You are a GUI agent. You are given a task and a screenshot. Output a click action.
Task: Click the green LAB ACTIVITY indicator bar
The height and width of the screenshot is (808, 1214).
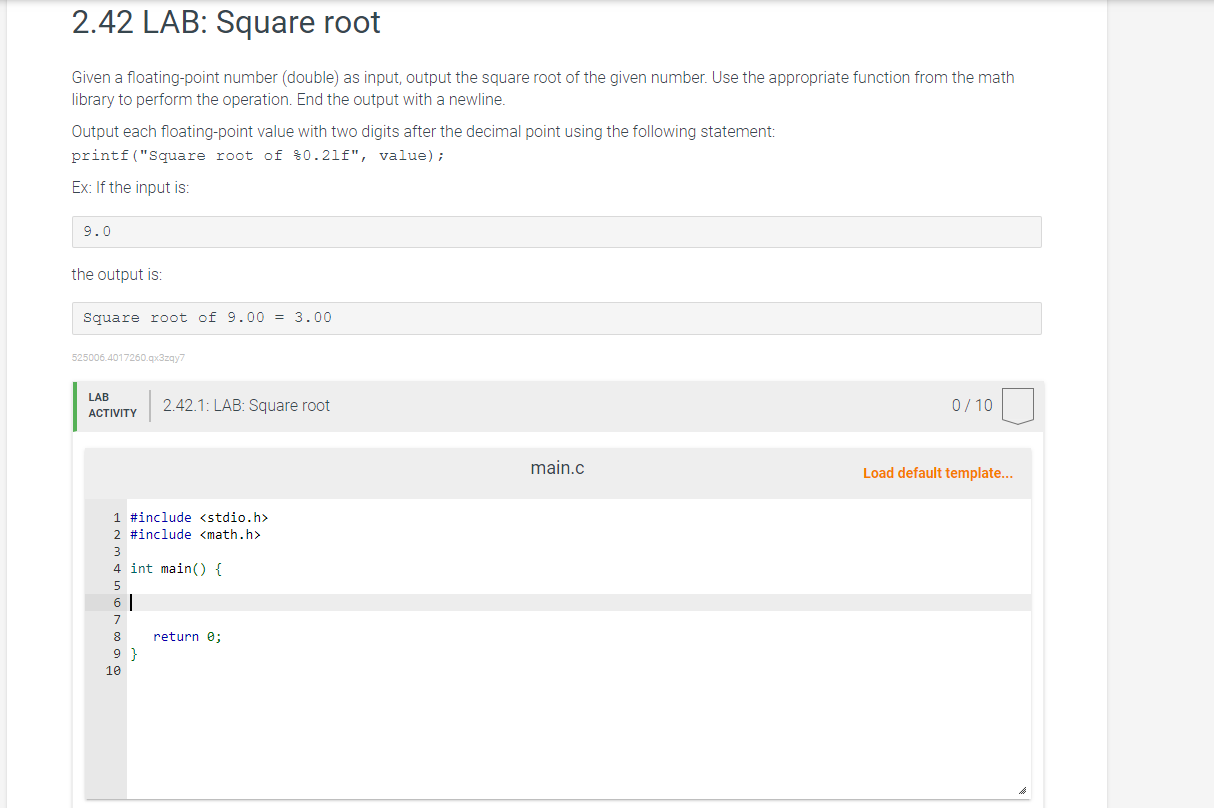75,405
